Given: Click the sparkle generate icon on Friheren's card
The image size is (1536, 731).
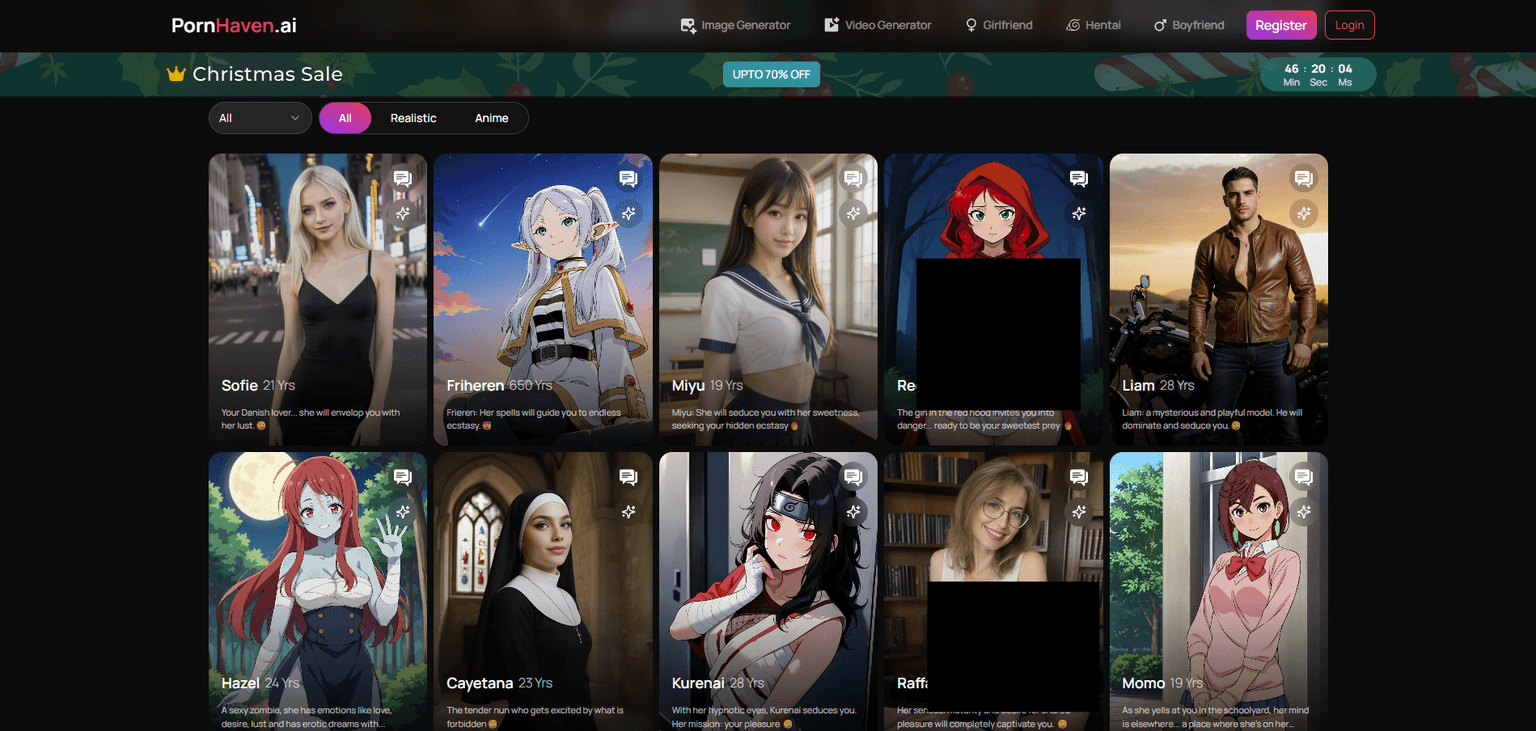Looking at the screenshot, I should coord(629,213).
